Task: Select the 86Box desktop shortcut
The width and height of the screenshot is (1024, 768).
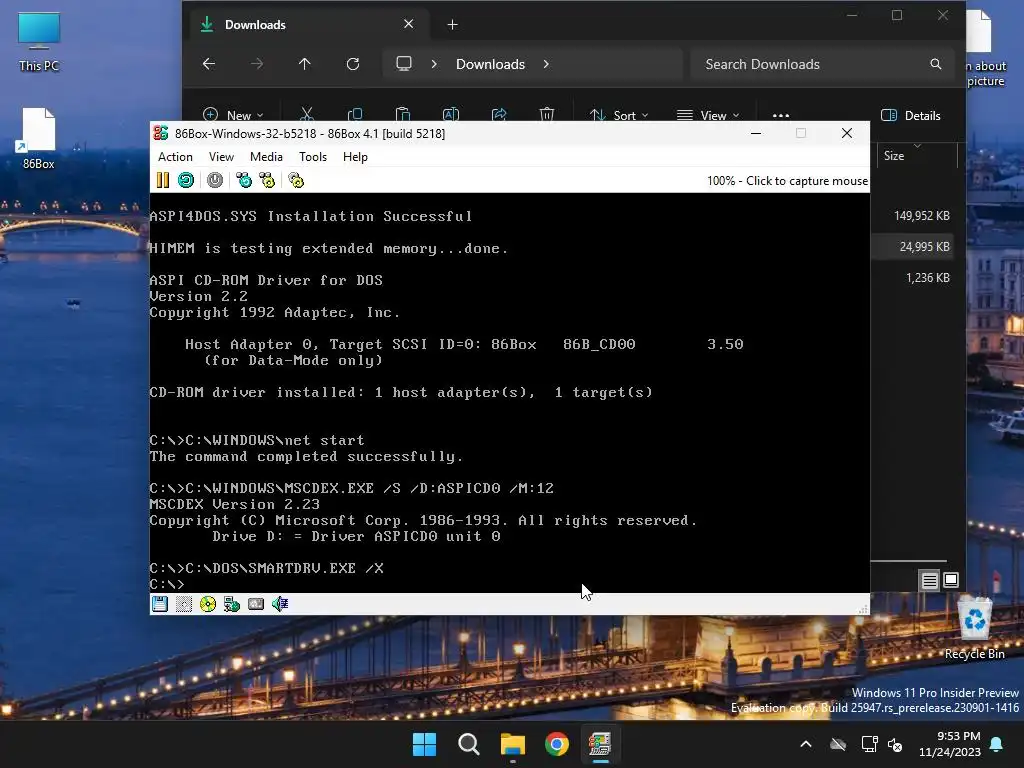Action: click(x=39, y=138)
